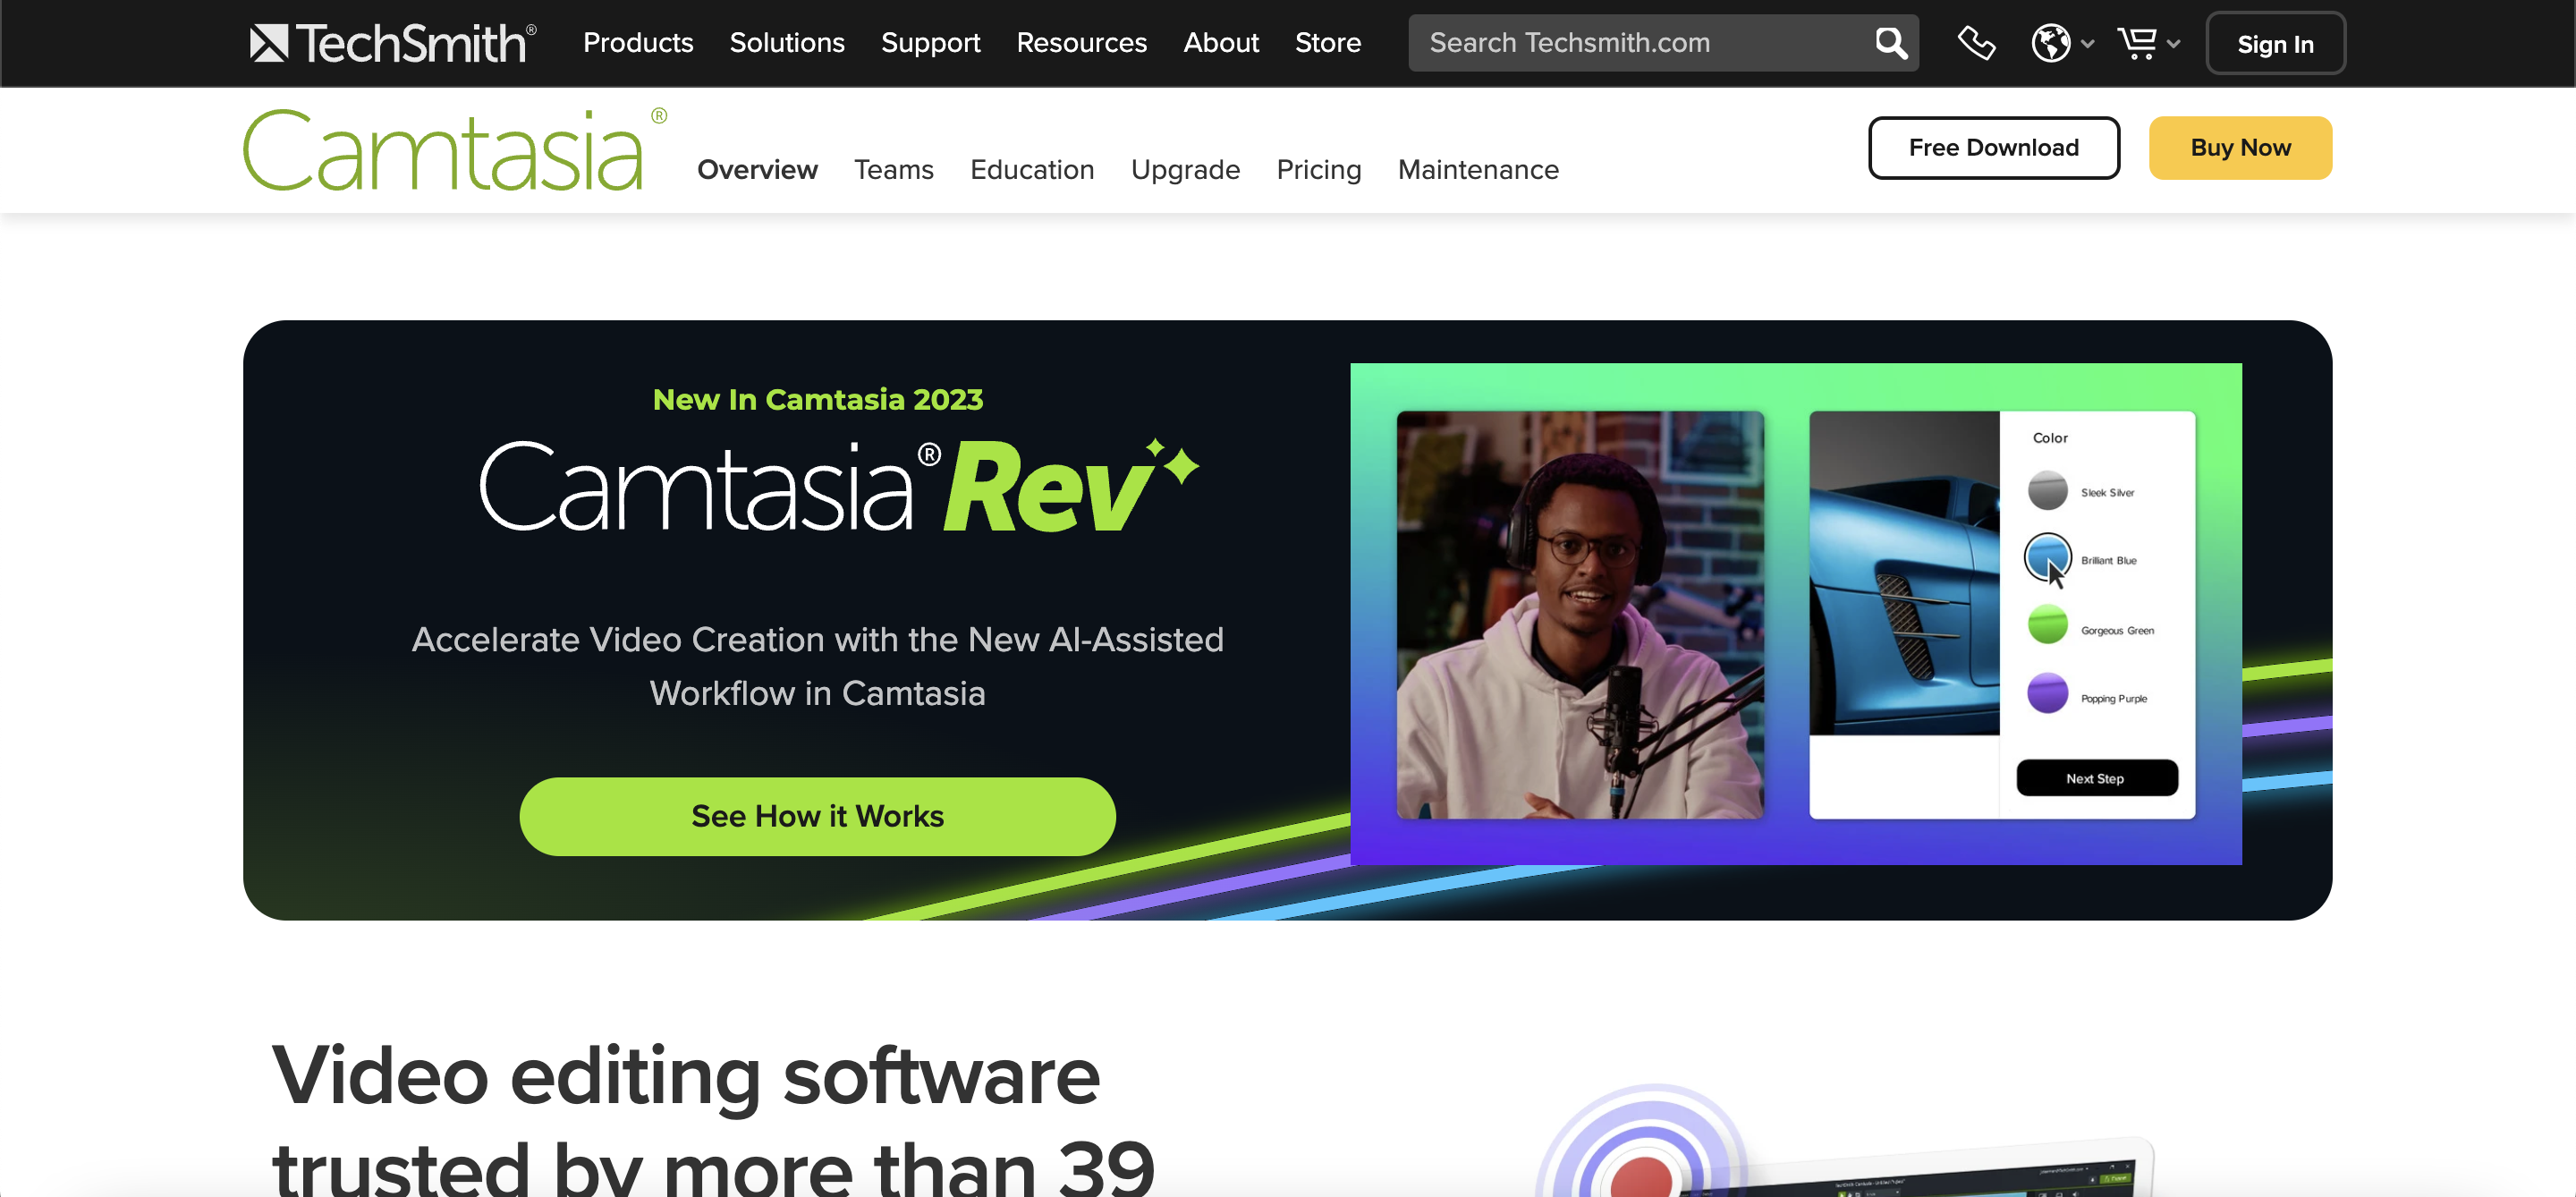
Task: Click the blue car image thumbnail
Action: point(1904,573)
